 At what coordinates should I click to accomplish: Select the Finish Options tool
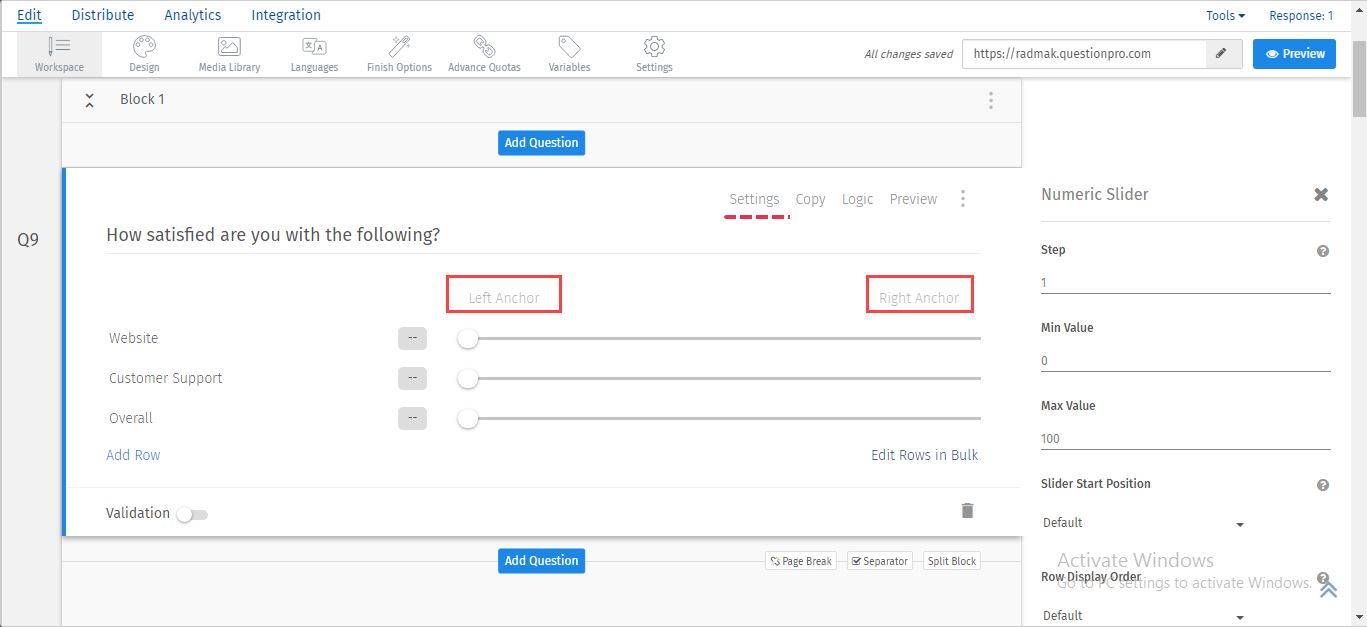(x=398, y=53)
